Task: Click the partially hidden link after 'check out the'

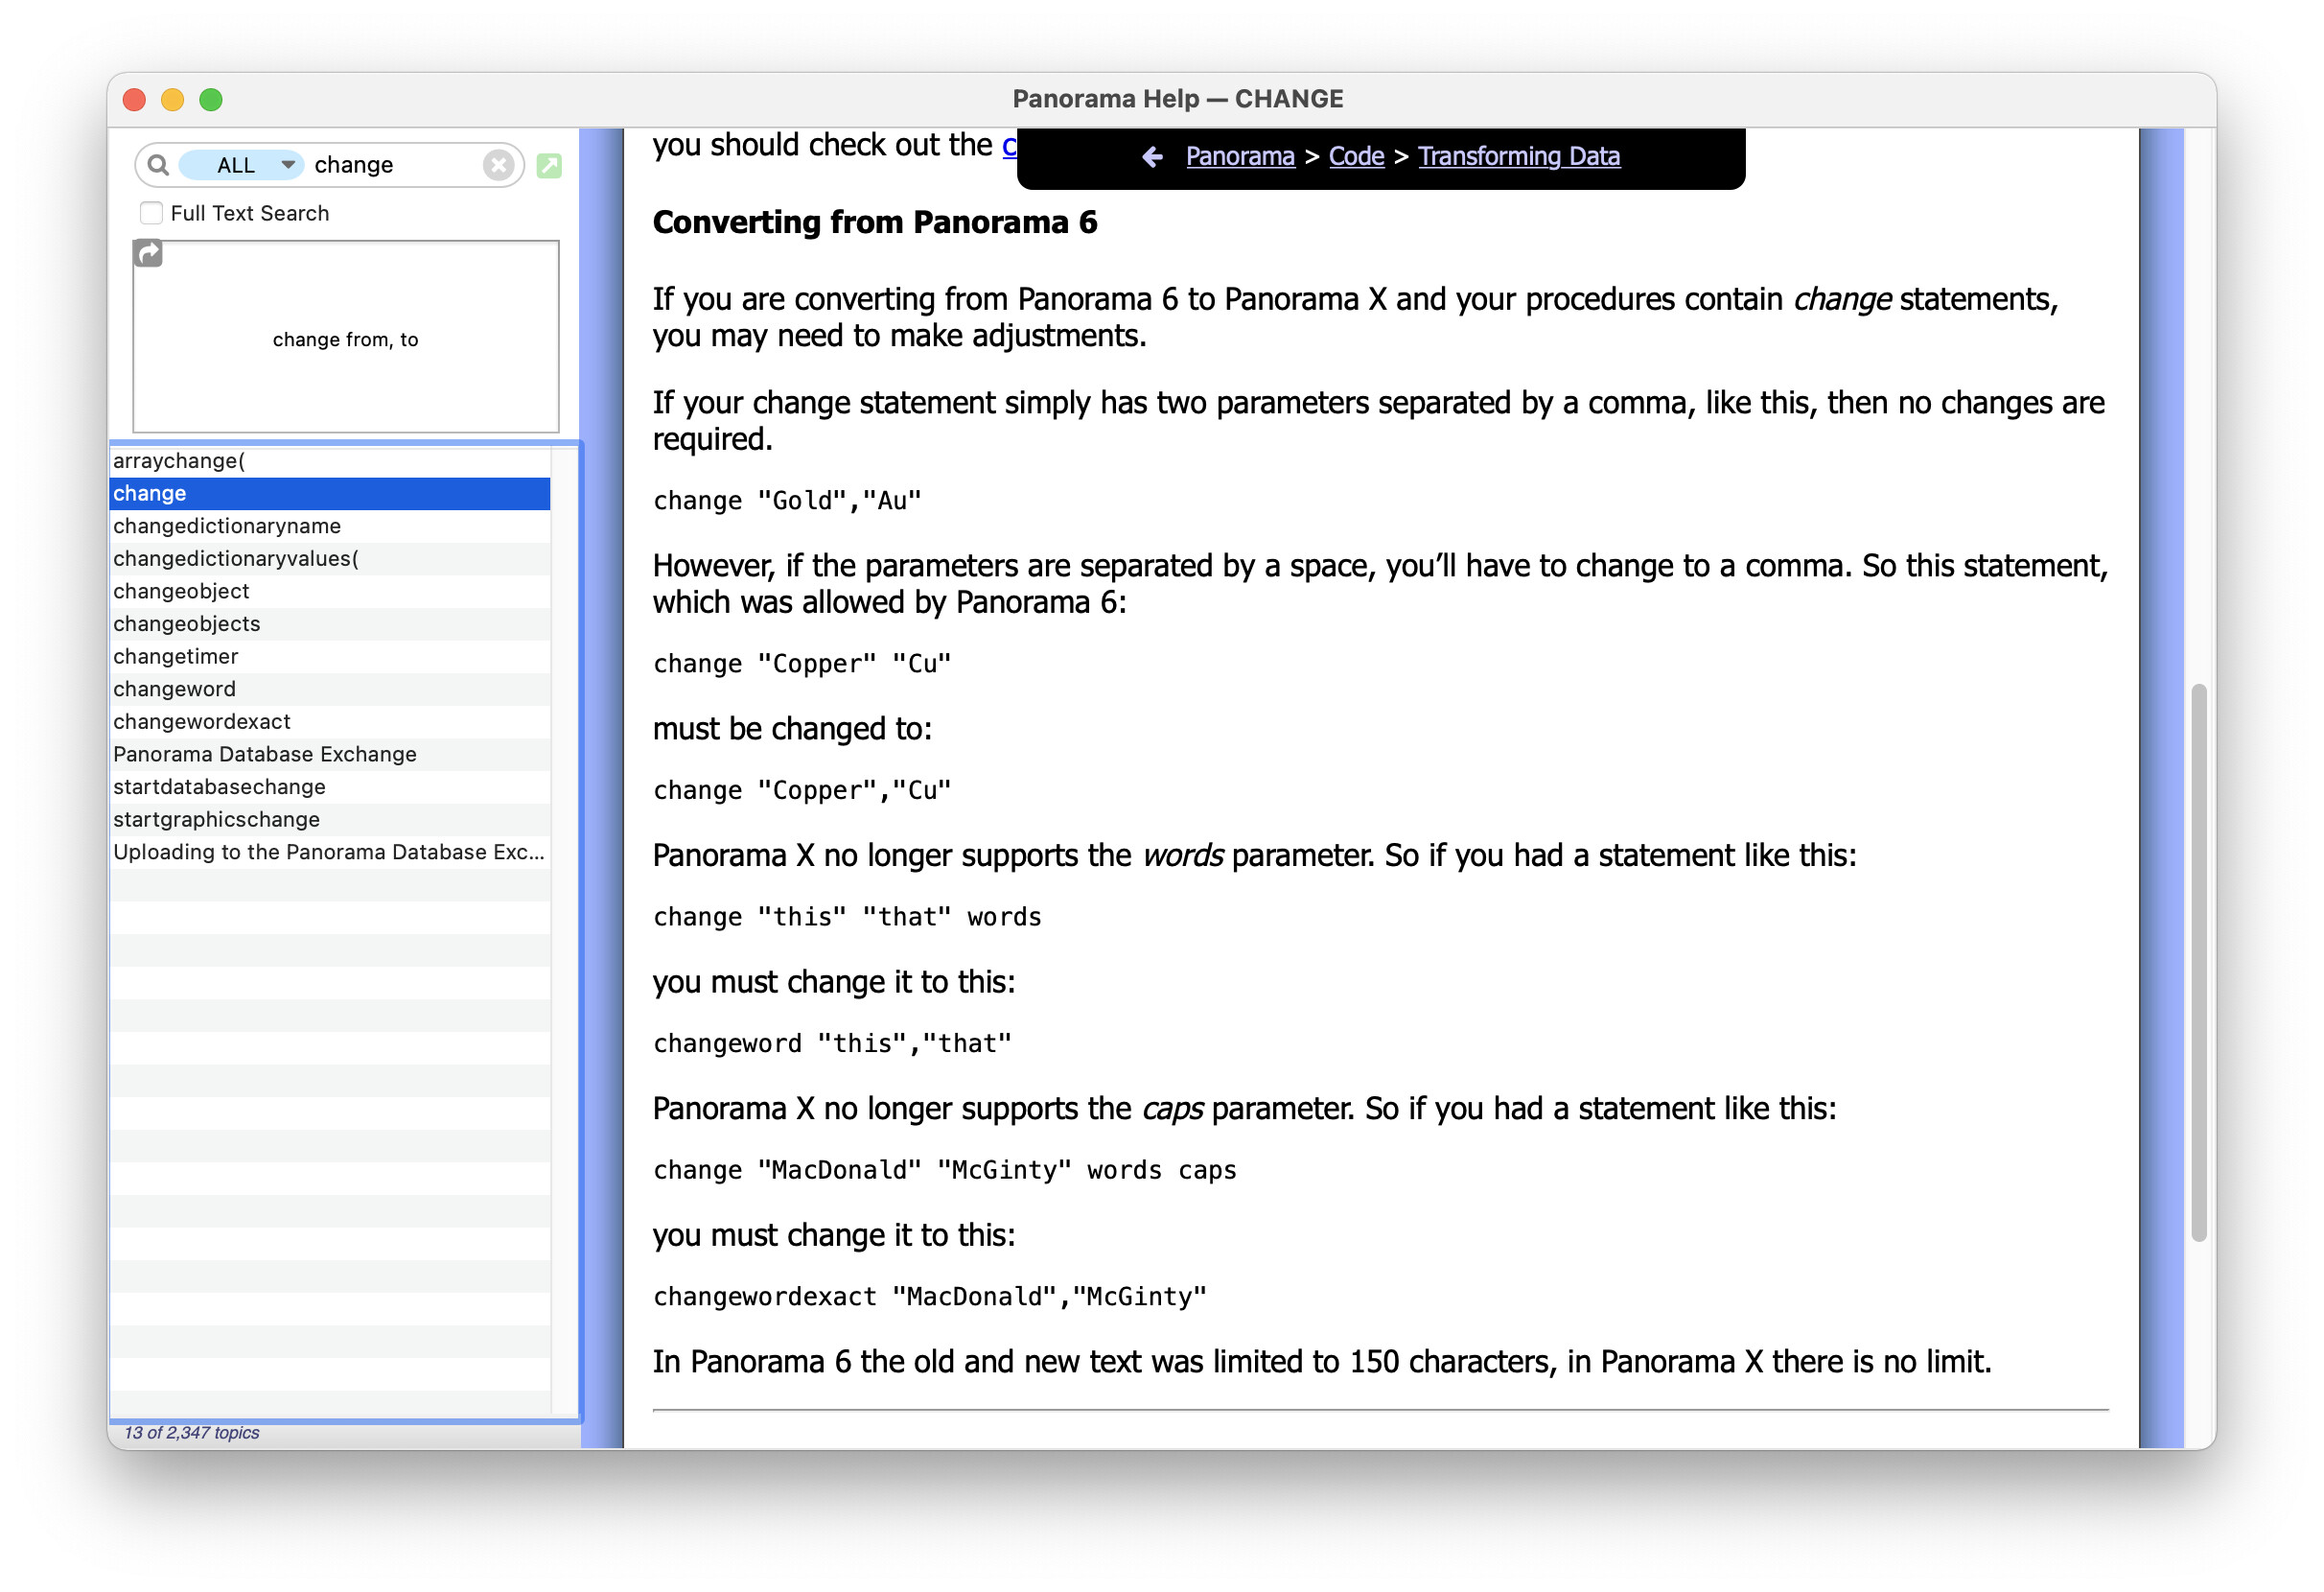Action: [1009, 146]
